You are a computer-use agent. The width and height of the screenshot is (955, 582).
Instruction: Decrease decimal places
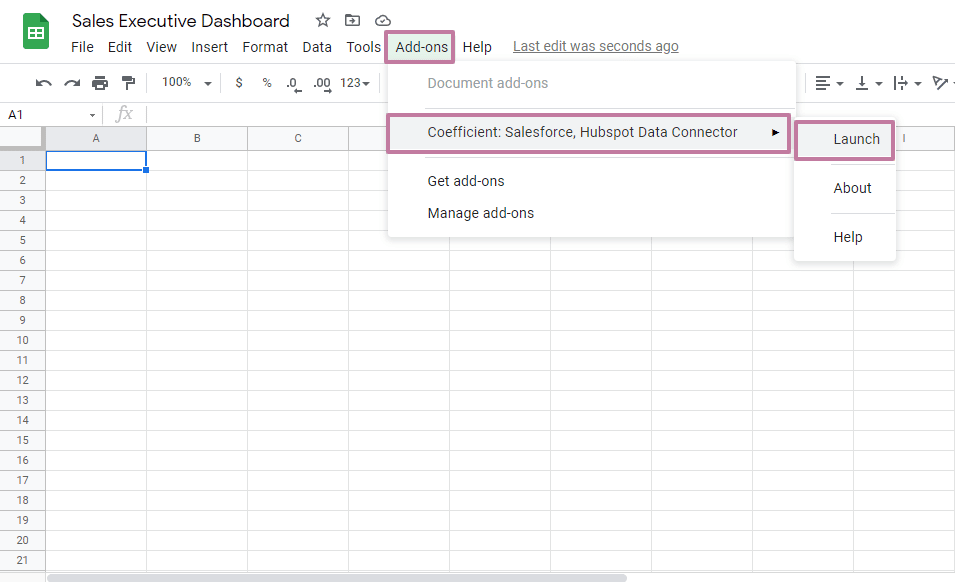coord(294,83)
